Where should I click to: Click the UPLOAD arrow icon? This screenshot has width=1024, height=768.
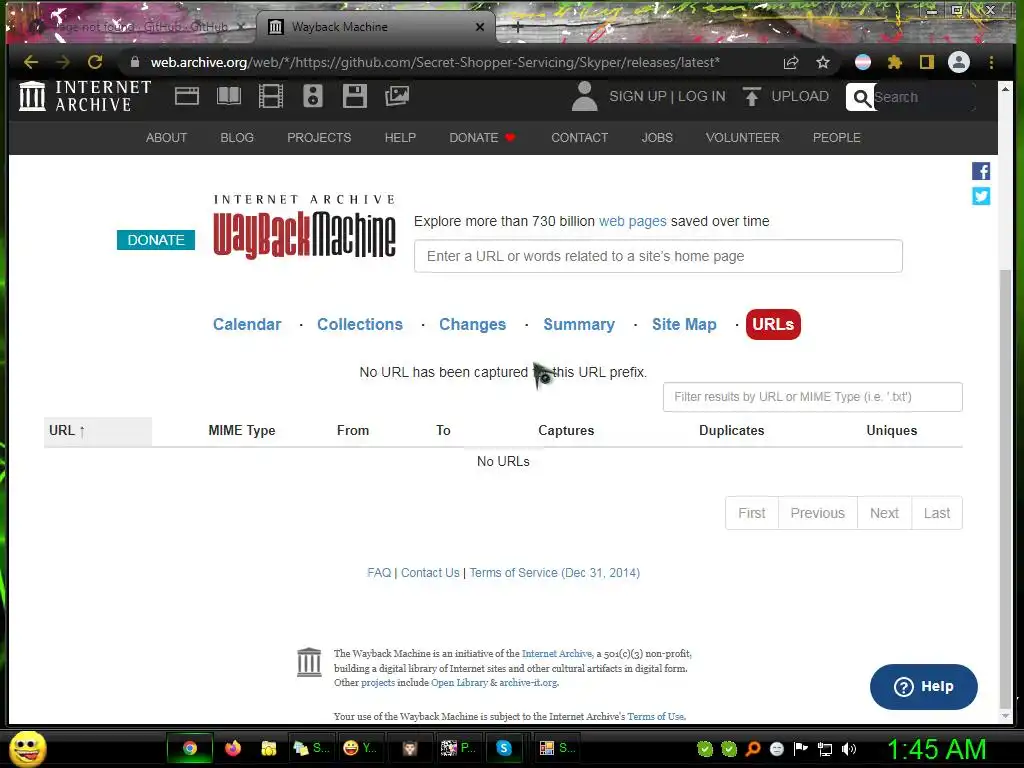(x=752, y=96)
